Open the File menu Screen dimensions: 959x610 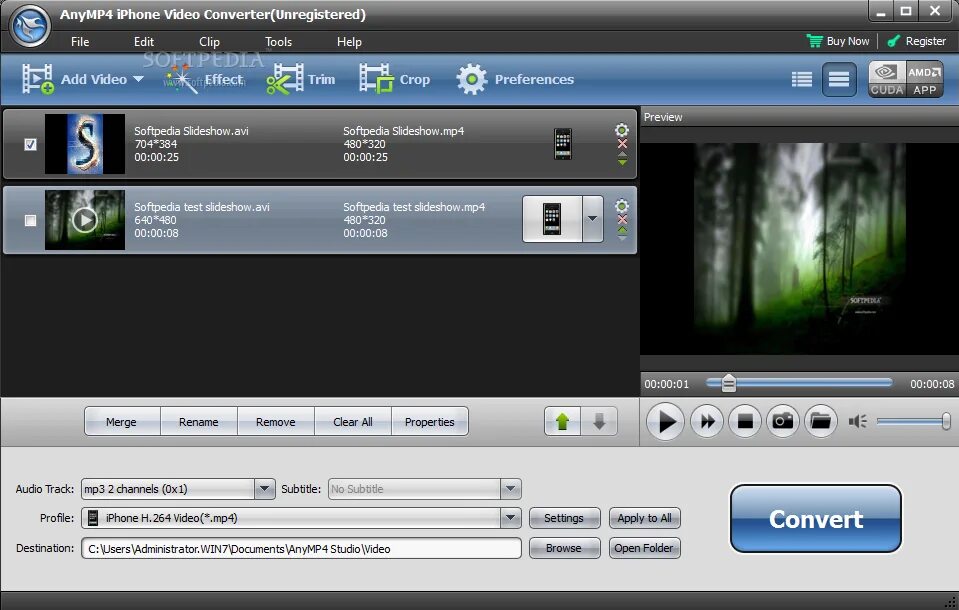click(80, 42)
